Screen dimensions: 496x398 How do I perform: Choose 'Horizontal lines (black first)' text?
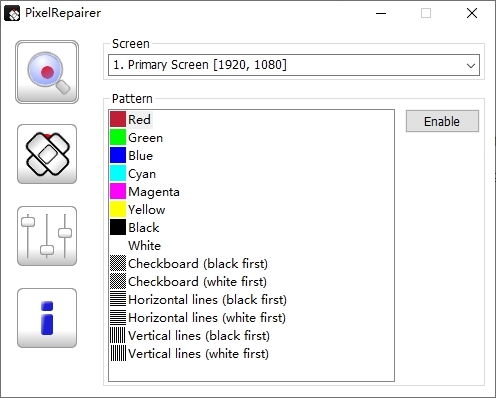(207, 300)
